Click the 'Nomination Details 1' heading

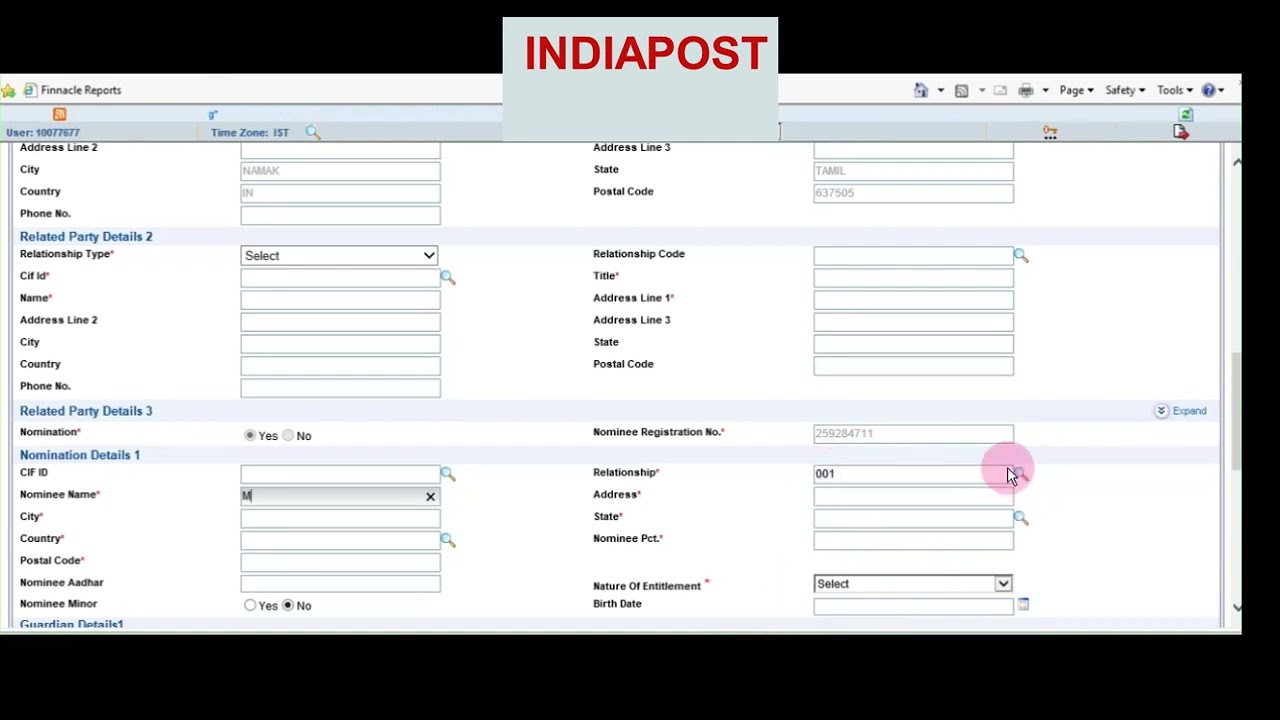pyautogui.click(x=80, y=455)
